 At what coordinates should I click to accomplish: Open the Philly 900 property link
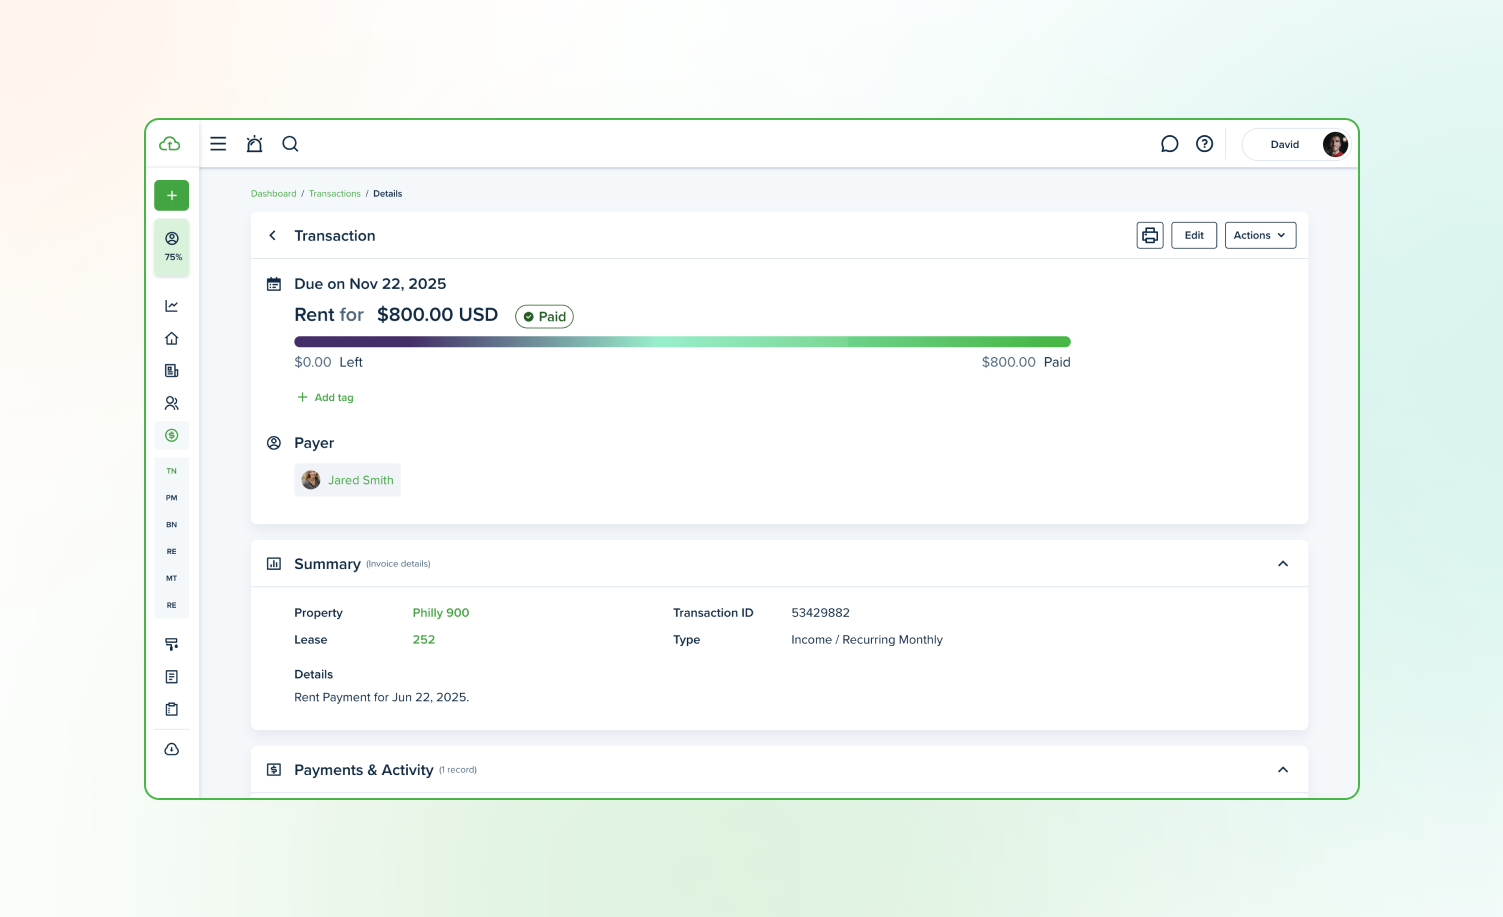pos(440,613)
